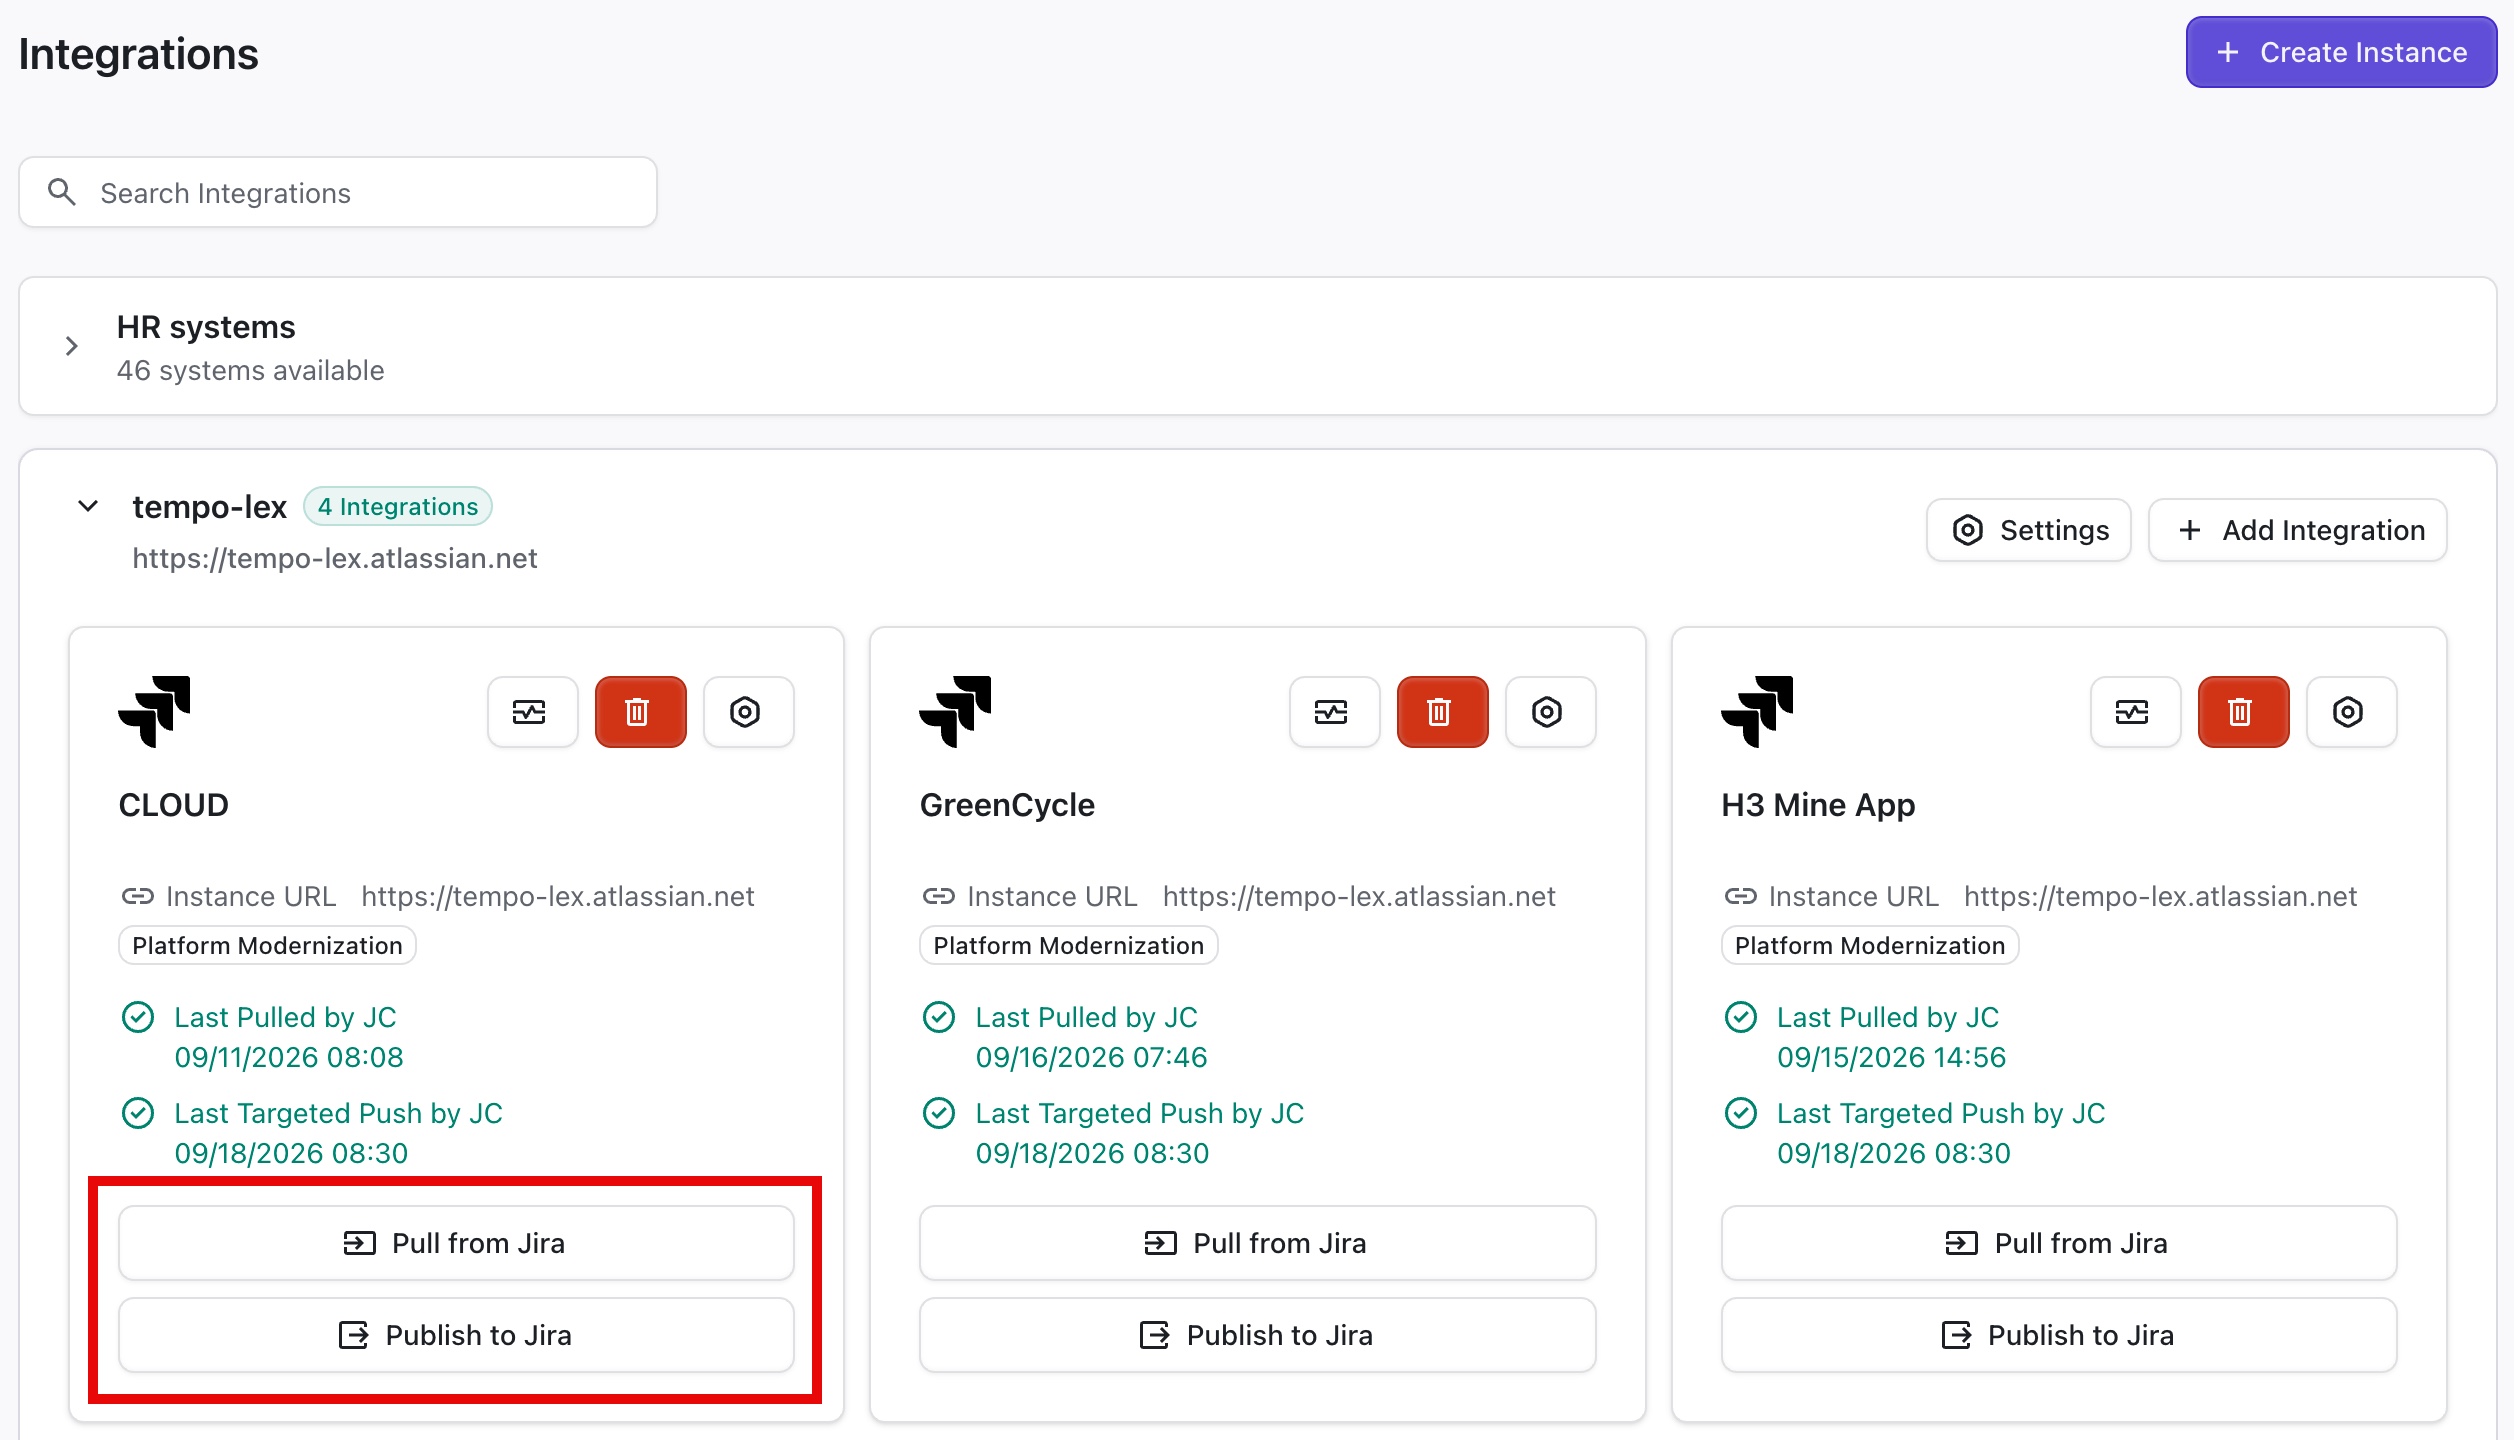Image resolution: width=2514 pixels, height=1440 pixels.
Task: Click Publish to Jira on CLOUD card
Action: [x=456, y=1335]
